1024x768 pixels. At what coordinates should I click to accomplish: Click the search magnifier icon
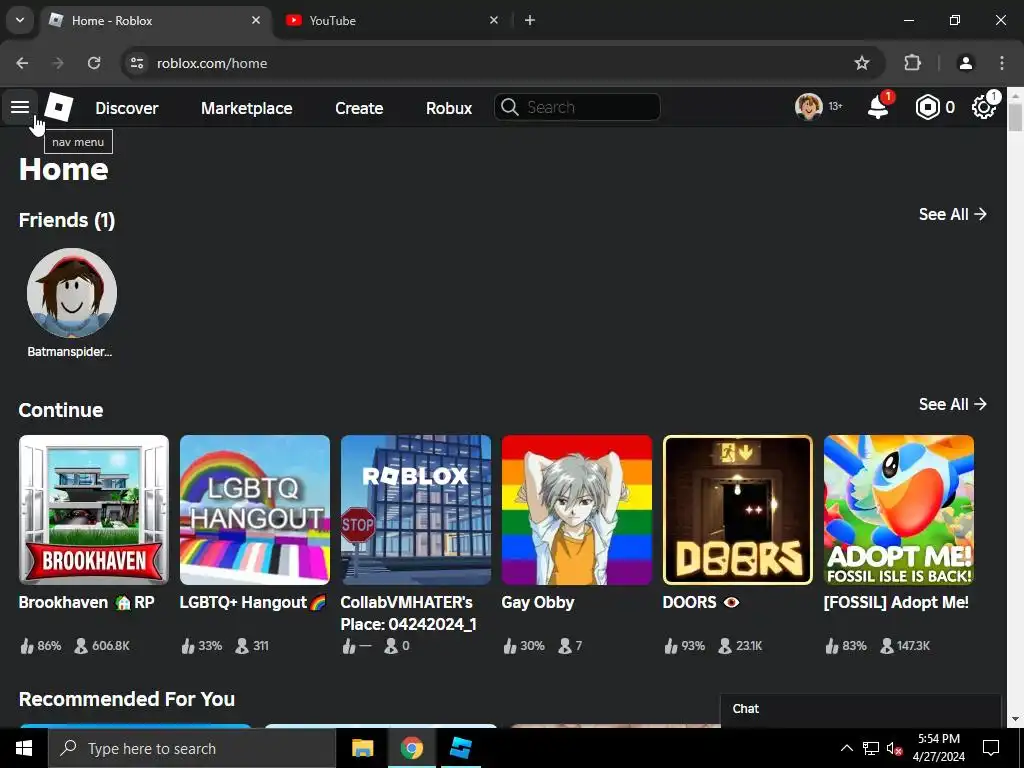(x=509, y=107)
